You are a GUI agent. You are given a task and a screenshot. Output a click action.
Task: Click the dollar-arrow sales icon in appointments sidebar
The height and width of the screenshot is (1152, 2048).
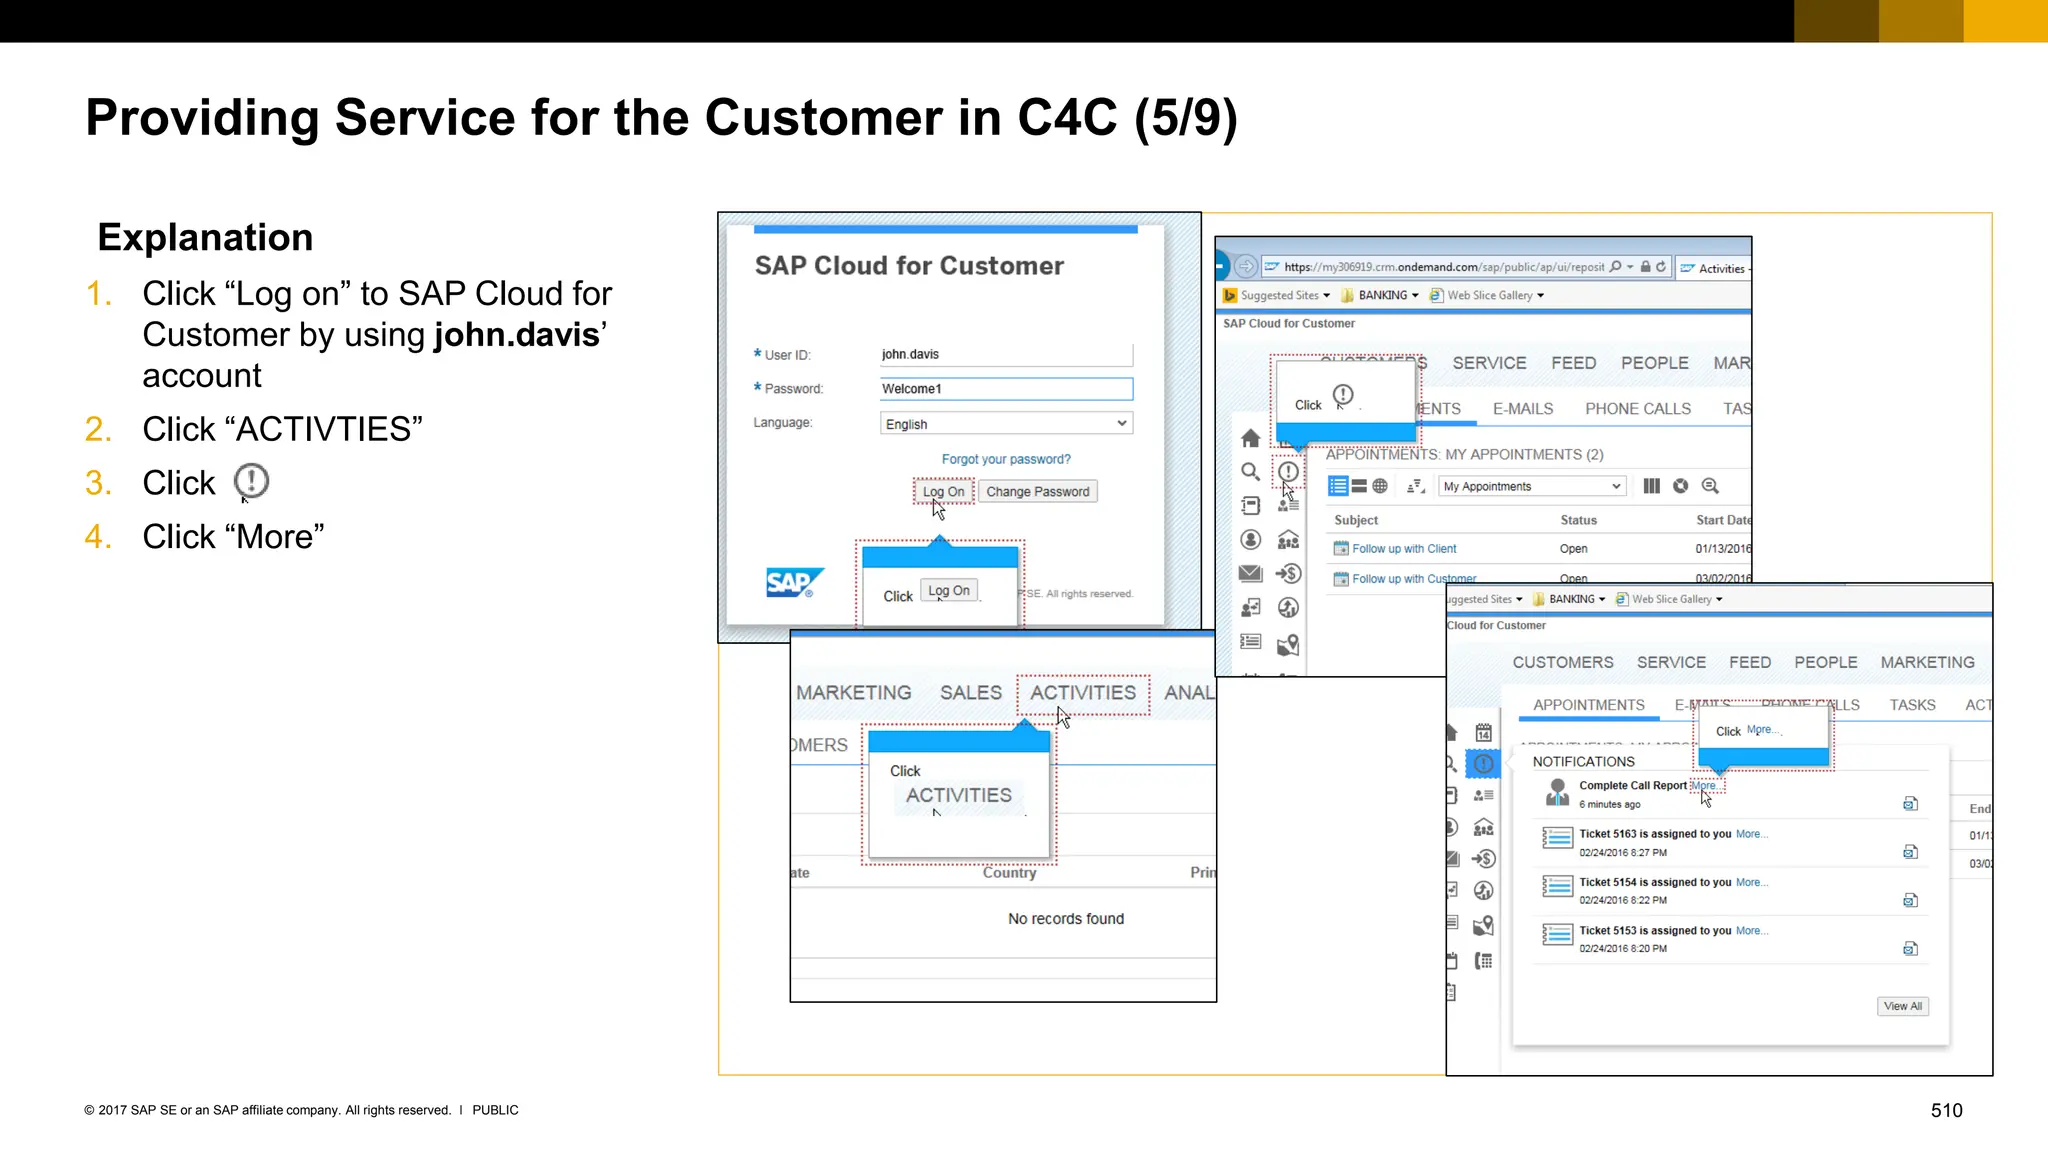click(1288, 573)
